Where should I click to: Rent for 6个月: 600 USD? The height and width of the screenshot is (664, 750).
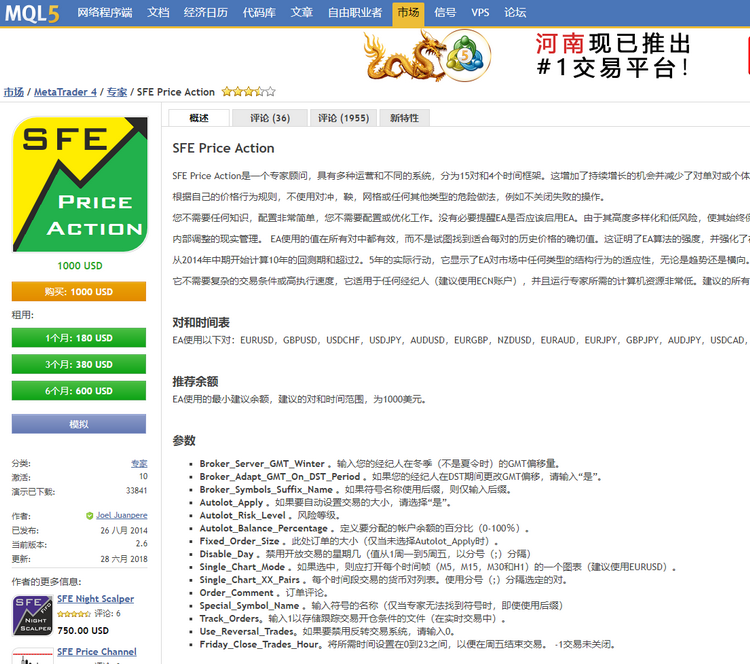tap(79, 390)
